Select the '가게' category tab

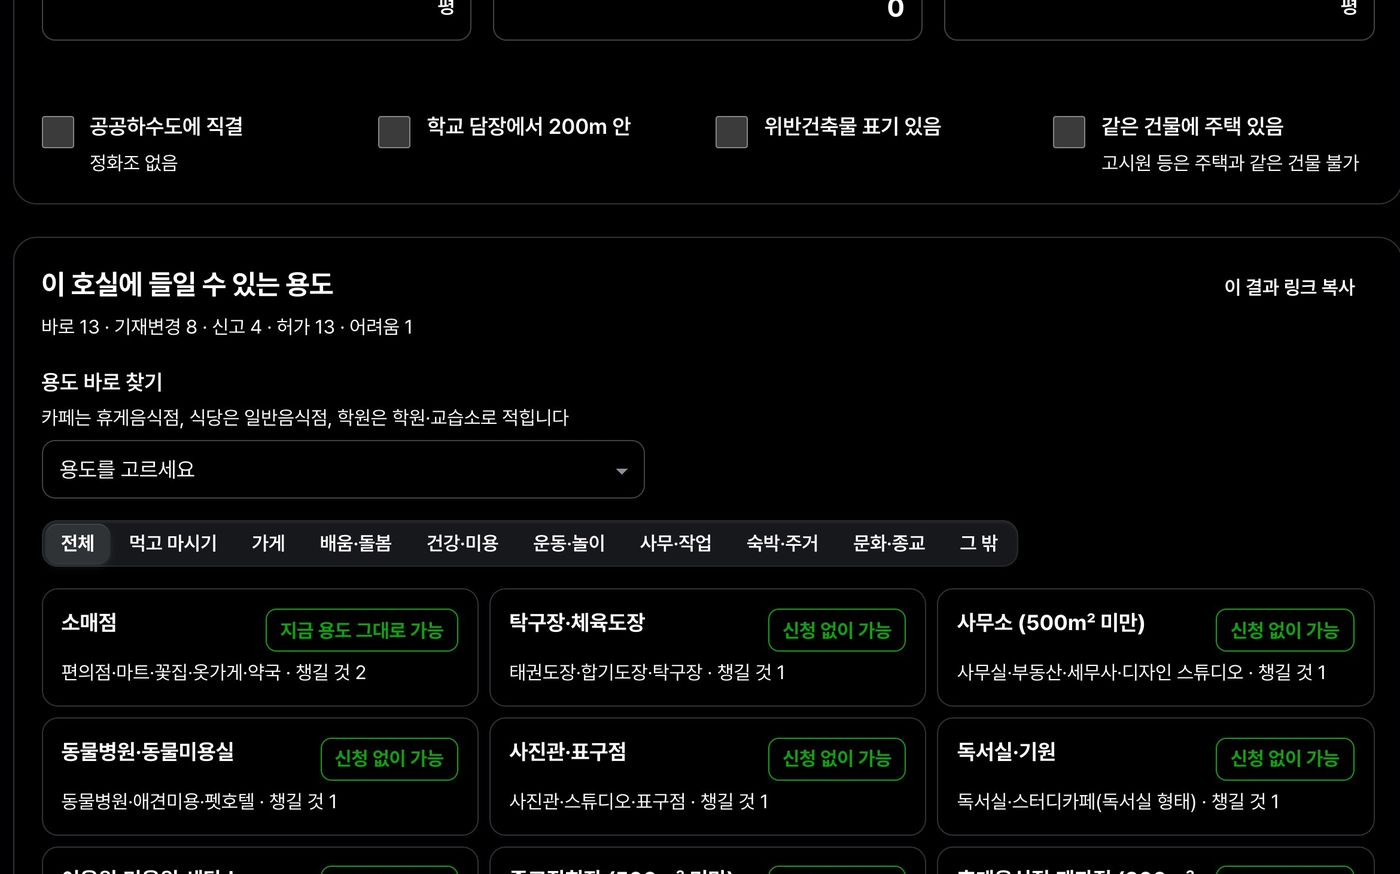tap(268, 543)
